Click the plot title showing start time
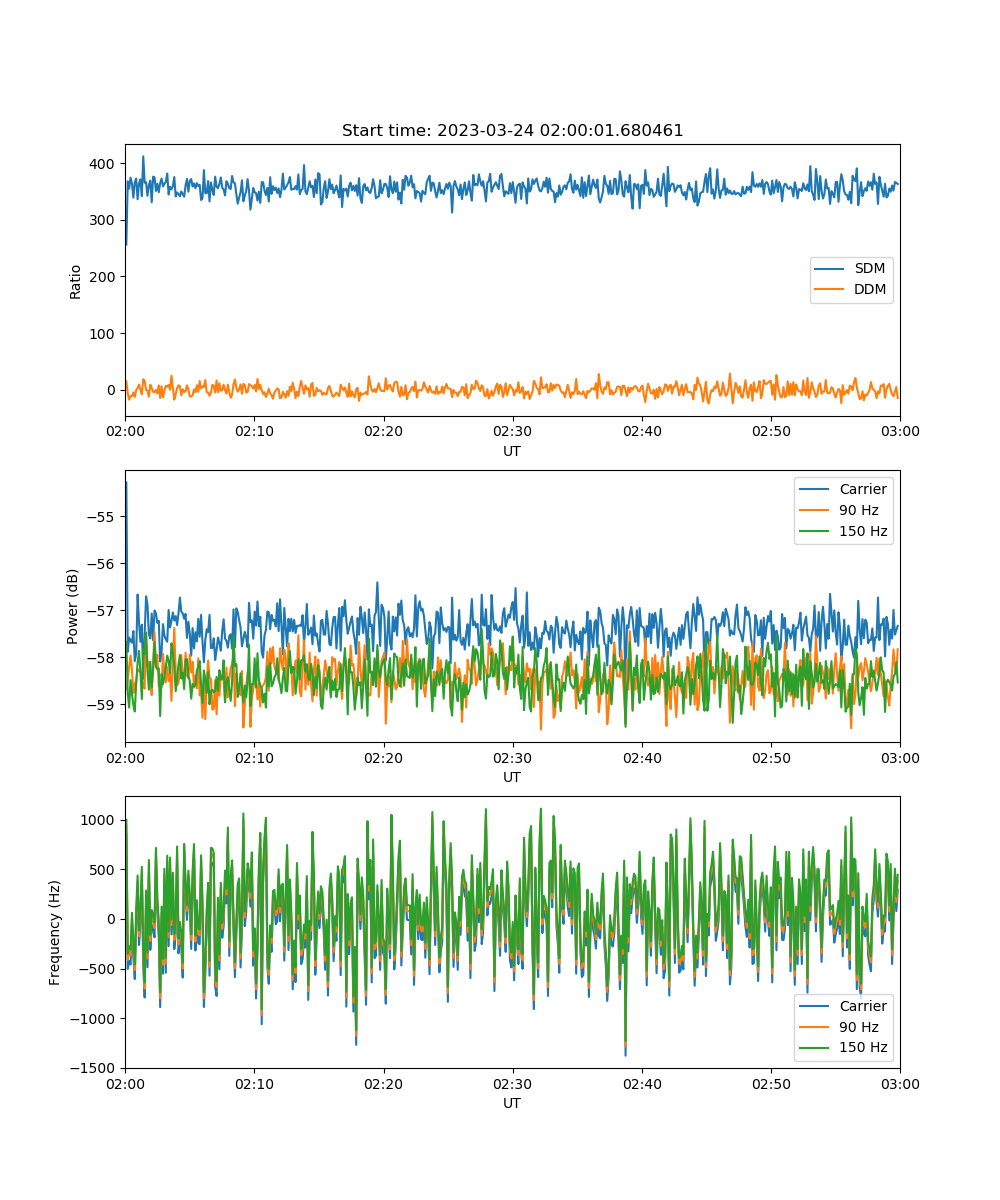 512,131
